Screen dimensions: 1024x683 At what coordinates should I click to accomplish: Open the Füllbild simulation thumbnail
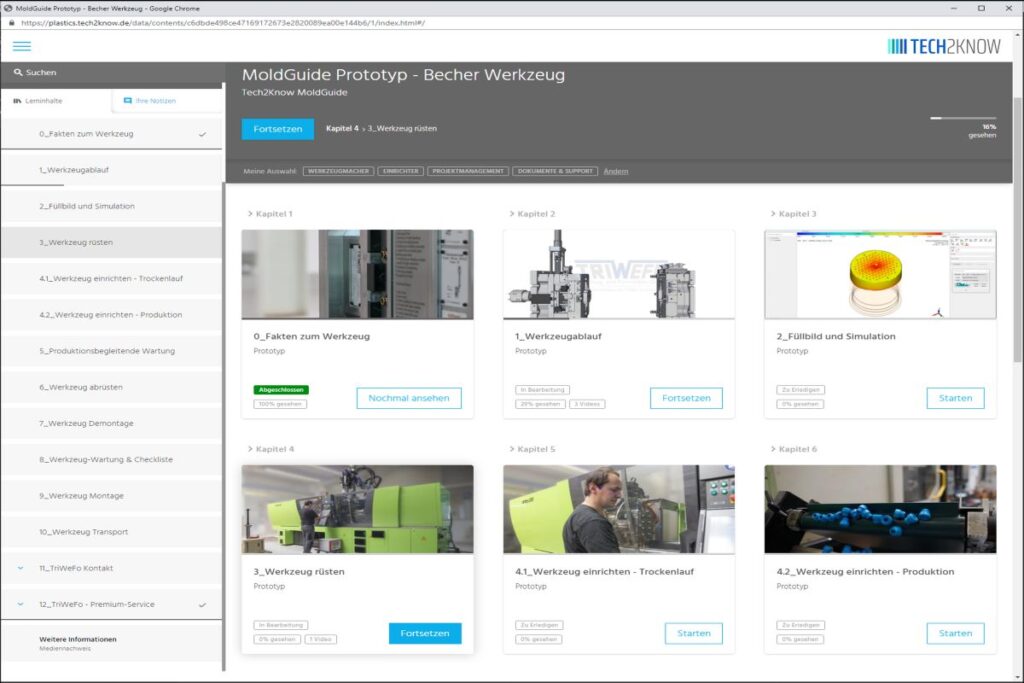coord(880,274)
